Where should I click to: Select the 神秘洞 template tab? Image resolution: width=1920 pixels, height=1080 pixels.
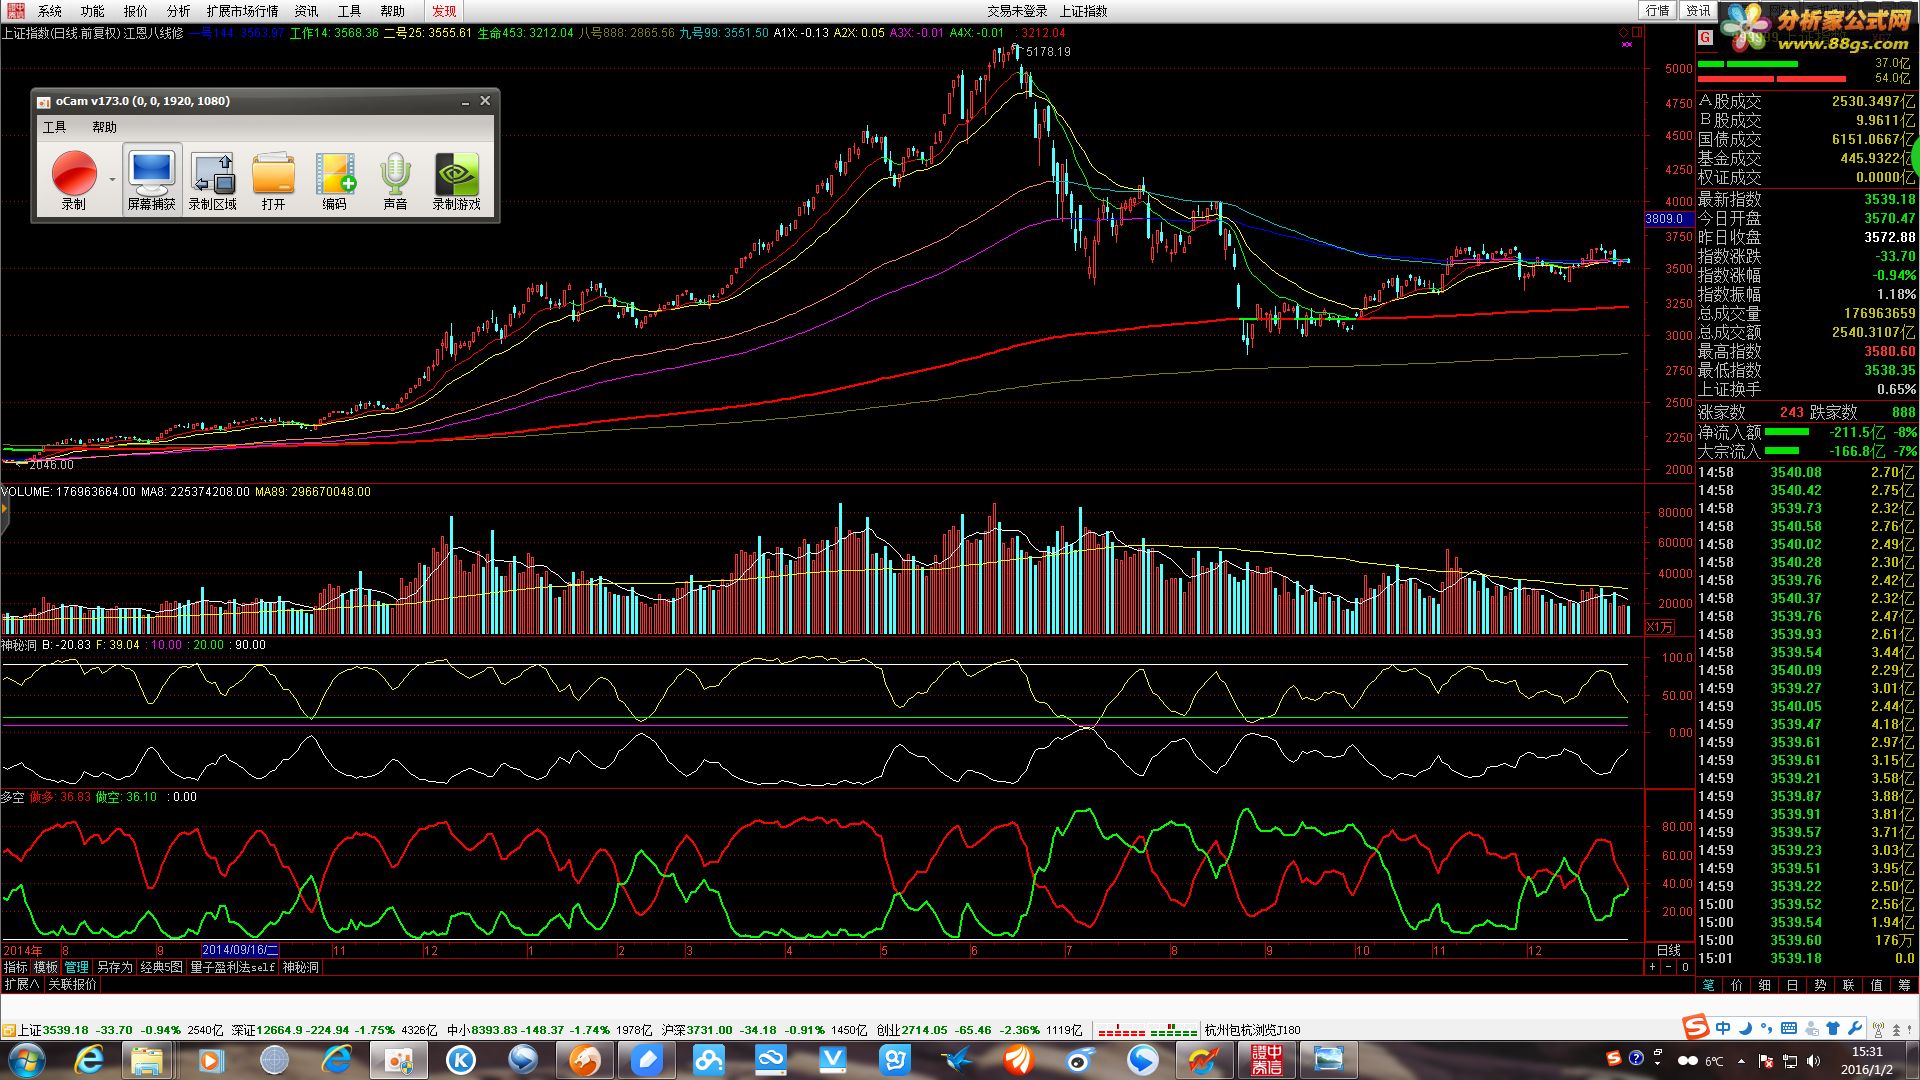(300, 967)
